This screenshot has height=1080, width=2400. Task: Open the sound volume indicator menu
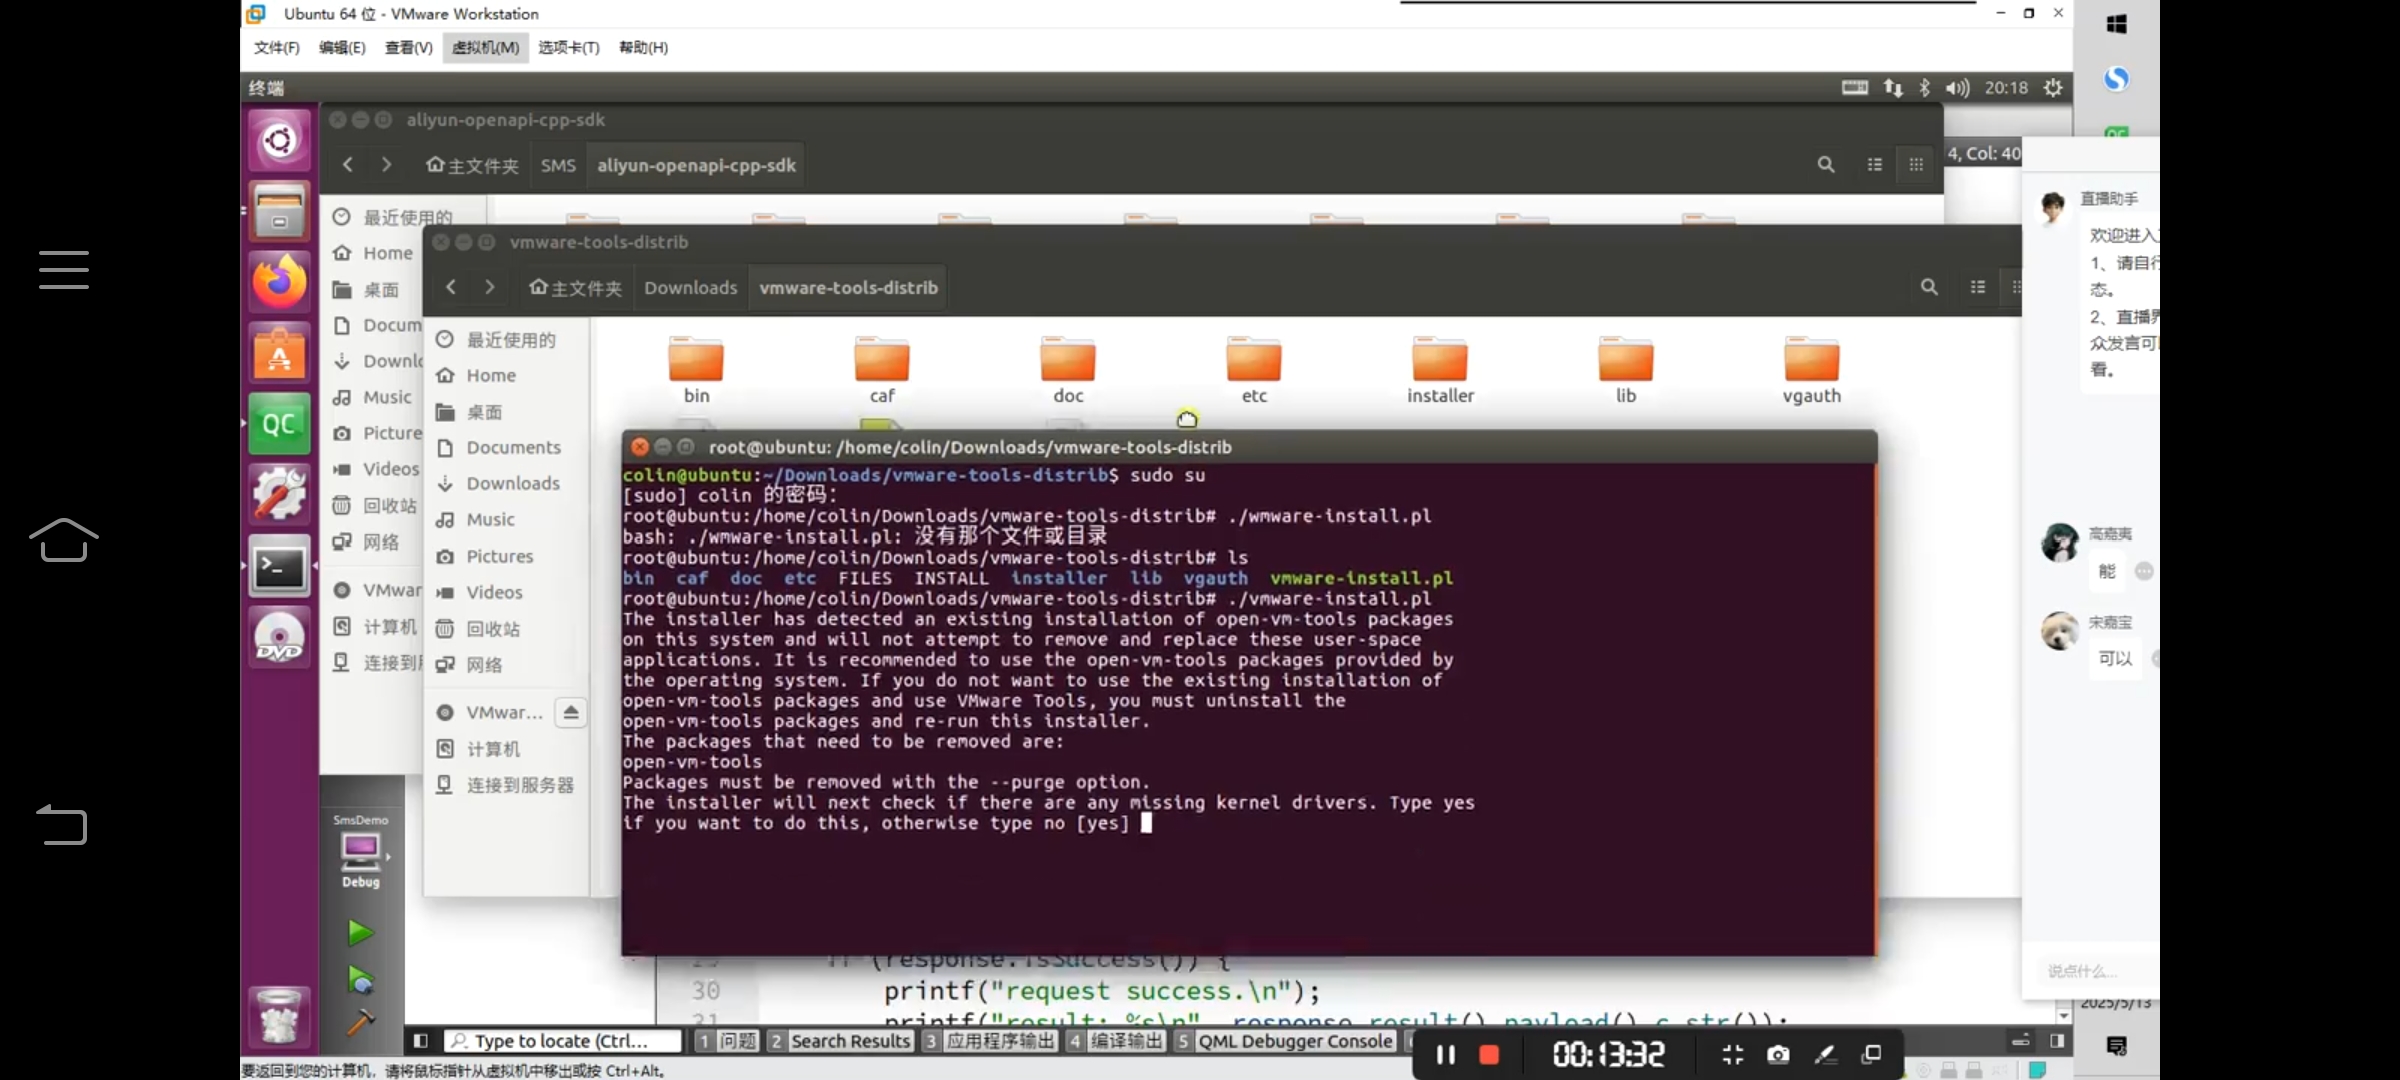(x=1956, y=88)
